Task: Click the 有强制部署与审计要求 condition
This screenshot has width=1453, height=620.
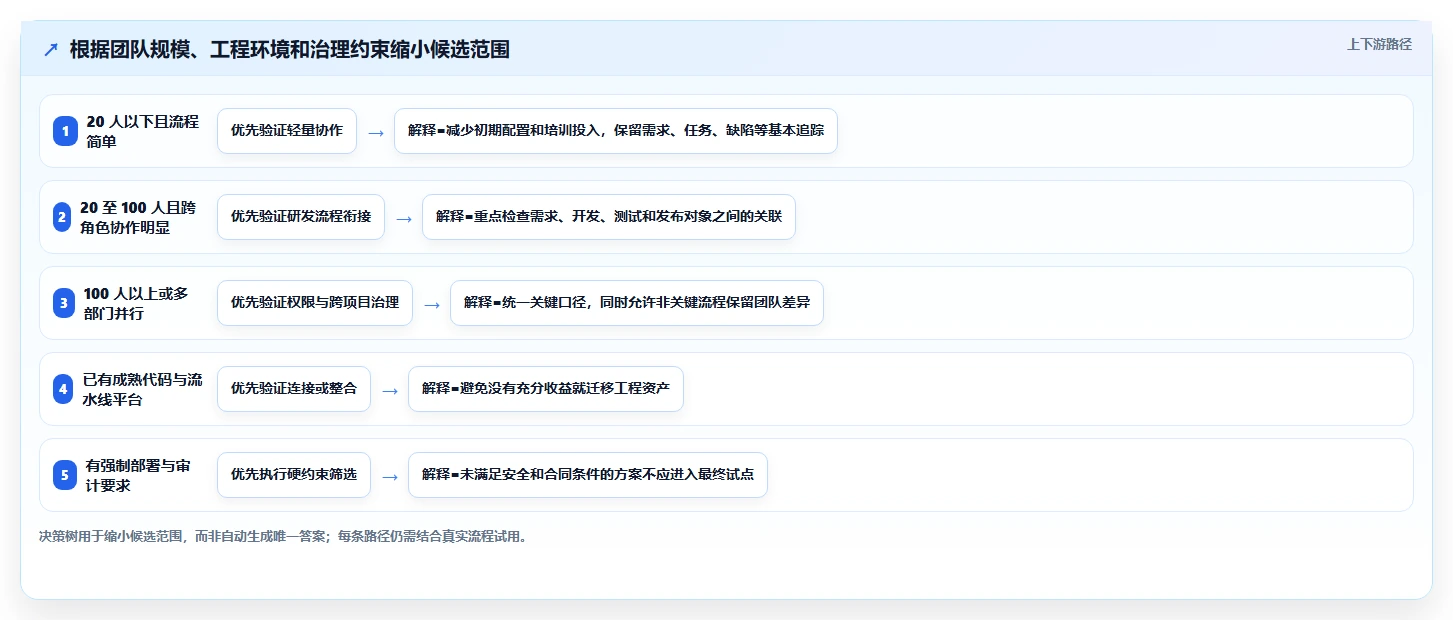Action: 138,475
